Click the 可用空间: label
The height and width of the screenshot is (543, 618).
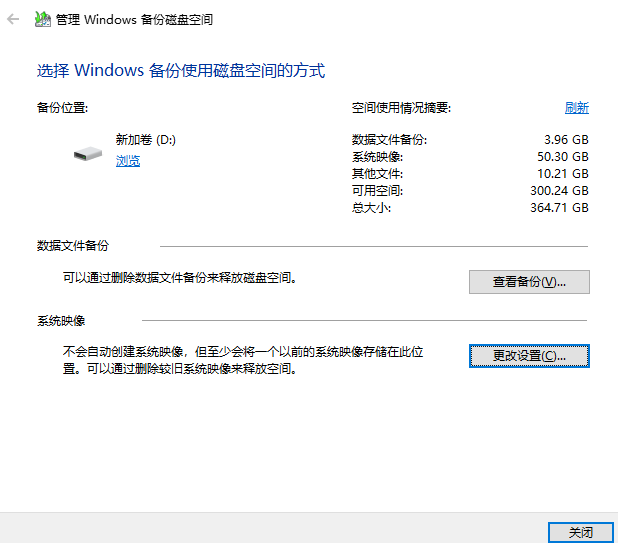coord(377,190)
